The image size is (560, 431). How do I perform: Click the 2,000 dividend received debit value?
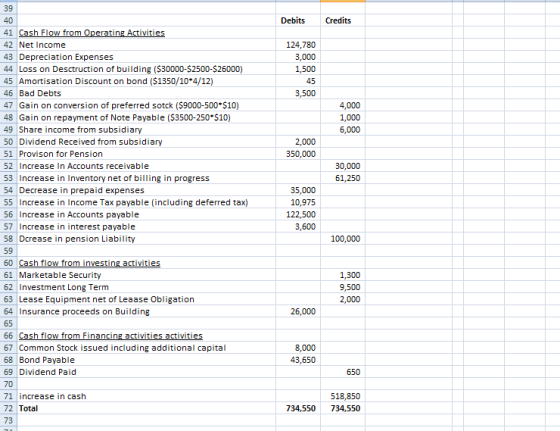[x=305, y=142]
